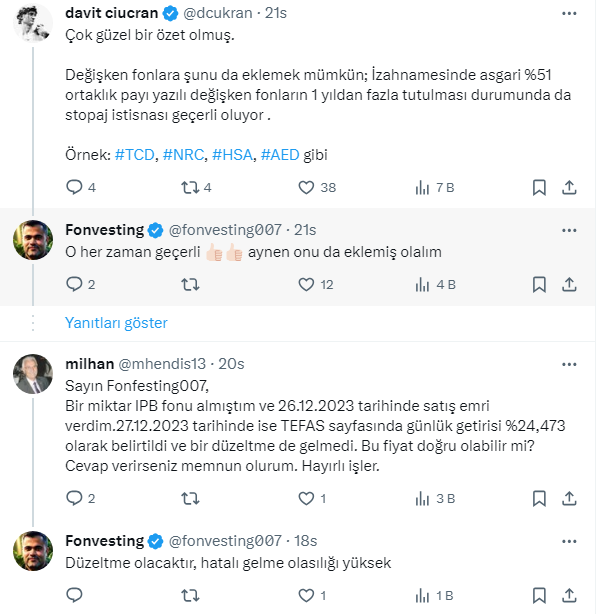The width and height of the screenshot is (609, 614).
Task: Open the #NRC hashtag link
Action: (183, 155)
